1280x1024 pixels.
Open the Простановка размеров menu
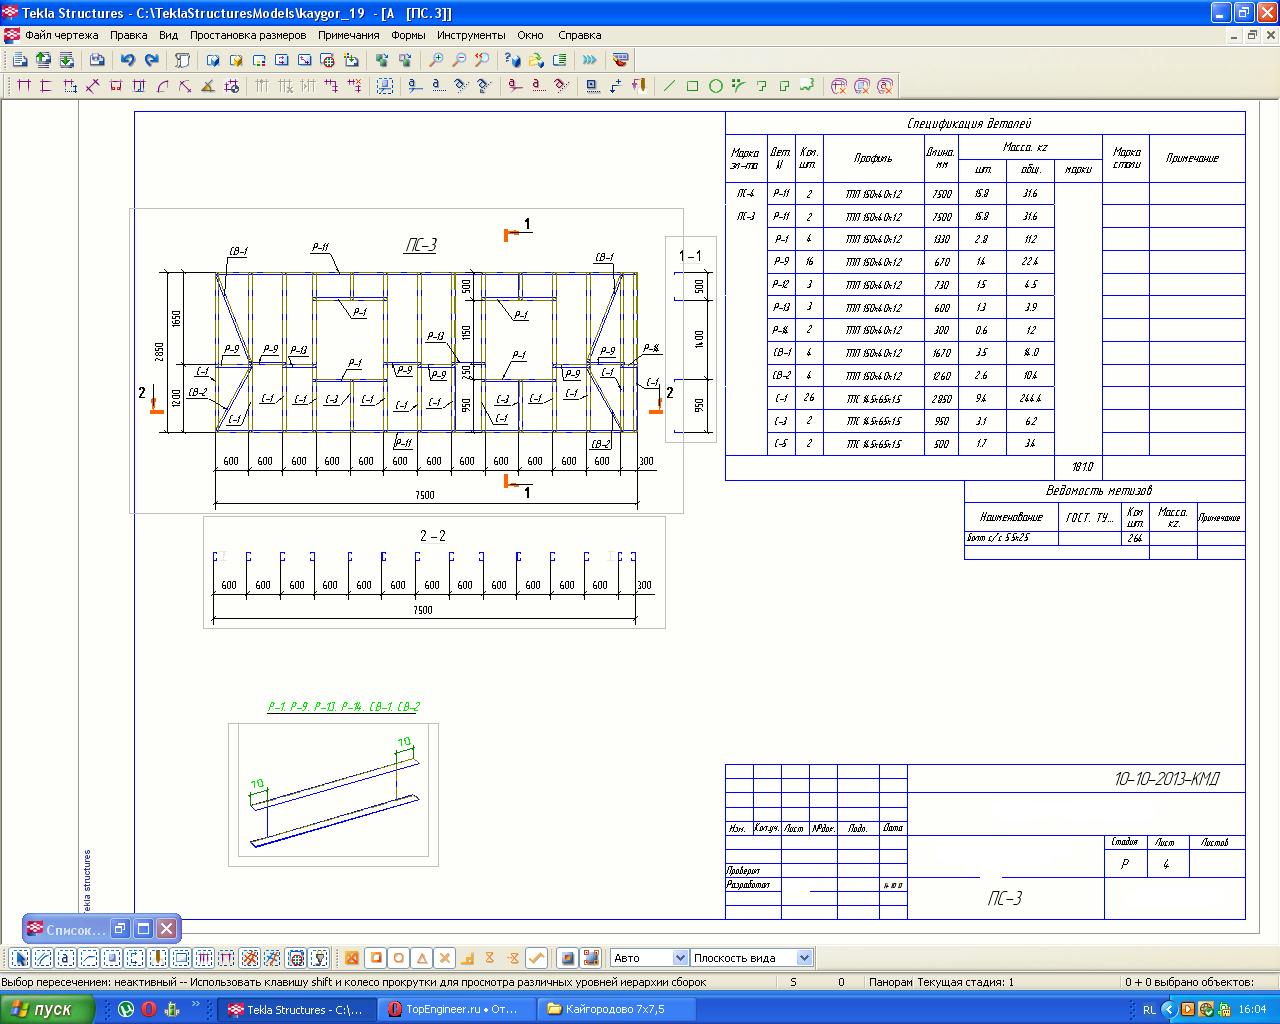248,35
